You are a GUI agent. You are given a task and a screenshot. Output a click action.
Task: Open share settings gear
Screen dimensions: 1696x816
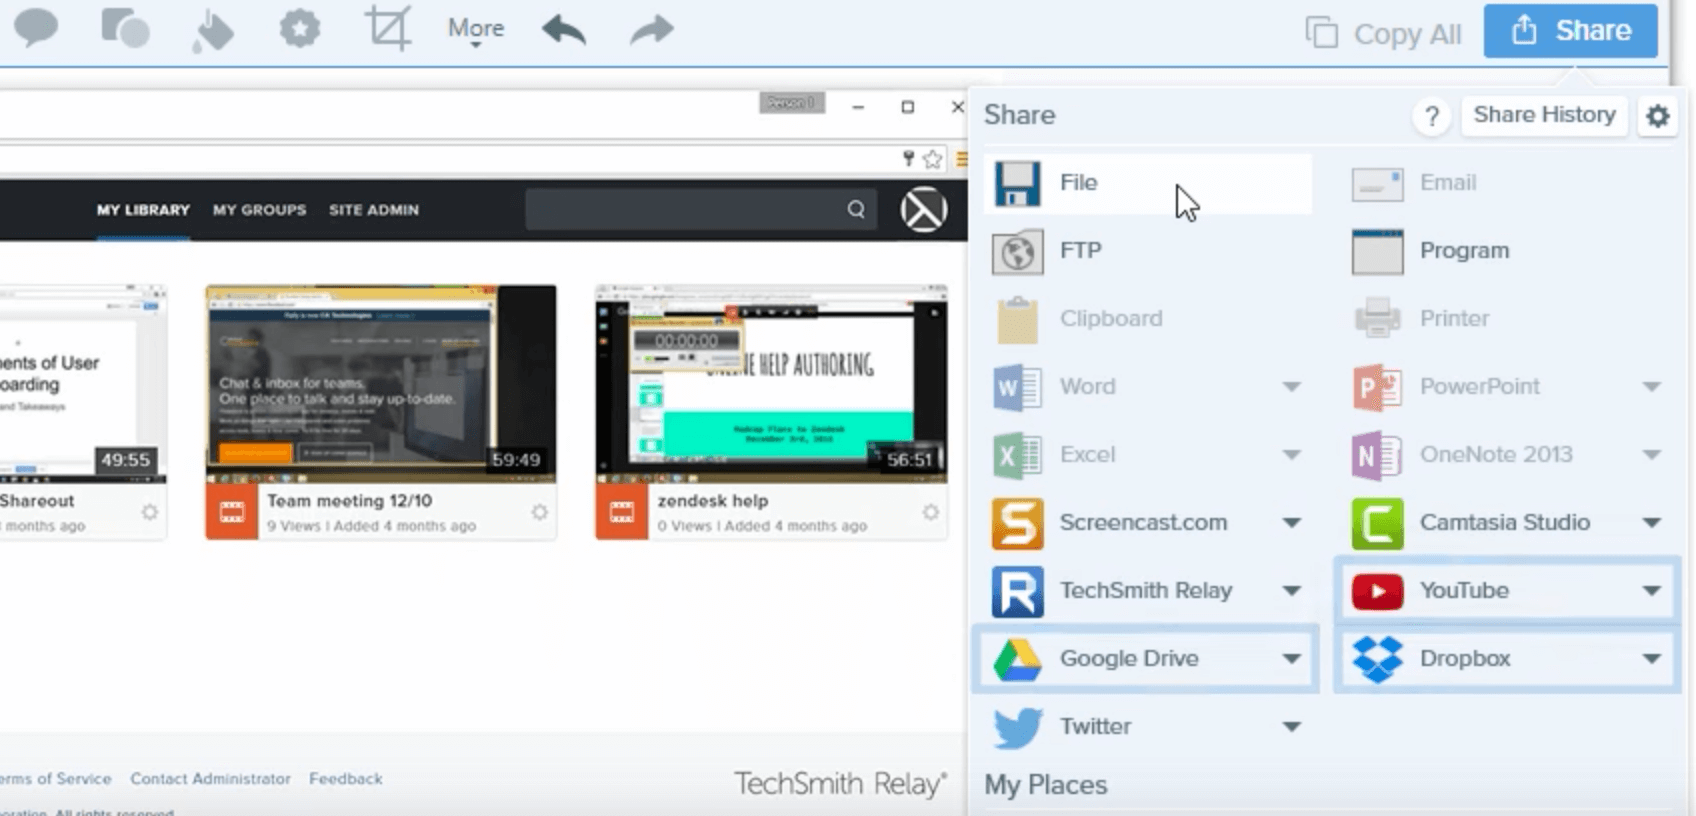click(1657, 116)
